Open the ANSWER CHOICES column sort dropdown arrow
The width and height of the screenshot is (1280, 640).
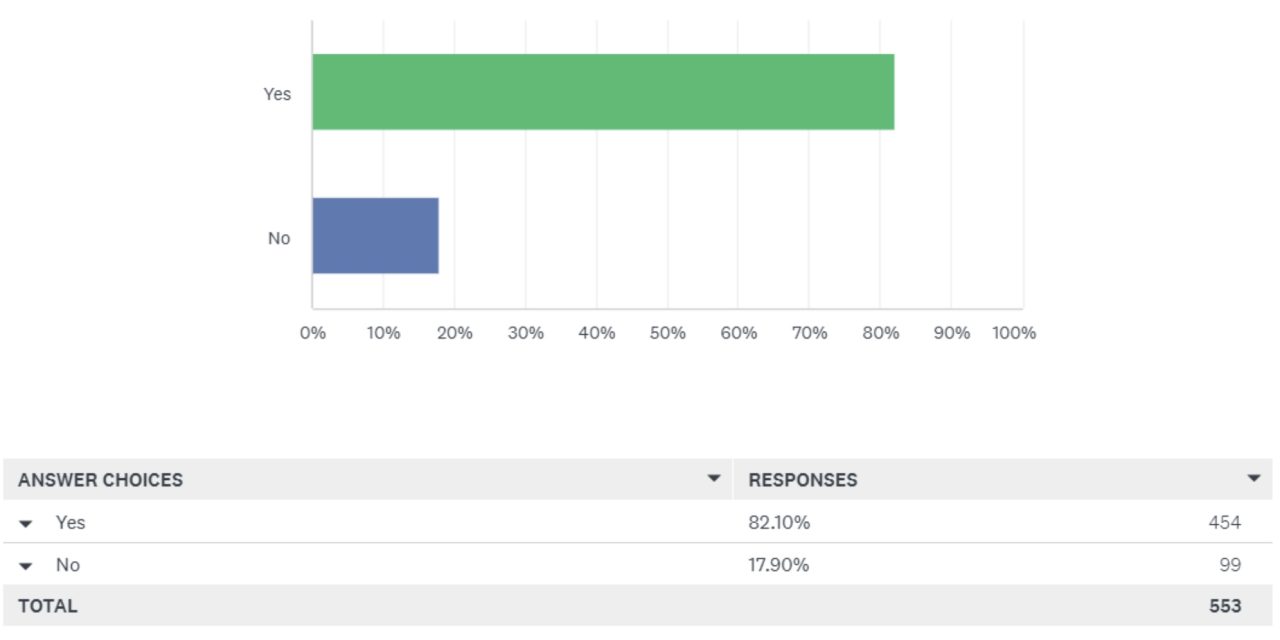(x=714, y=479)
